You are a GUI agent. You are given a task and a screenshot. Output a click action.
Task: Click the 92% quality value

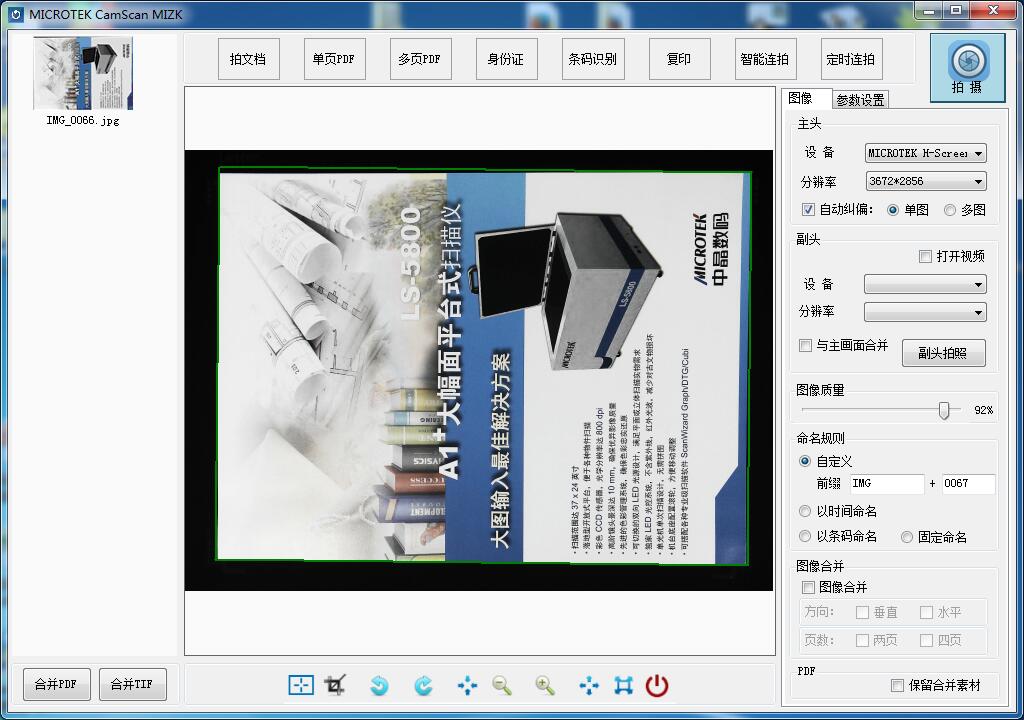tap(984, 410)
